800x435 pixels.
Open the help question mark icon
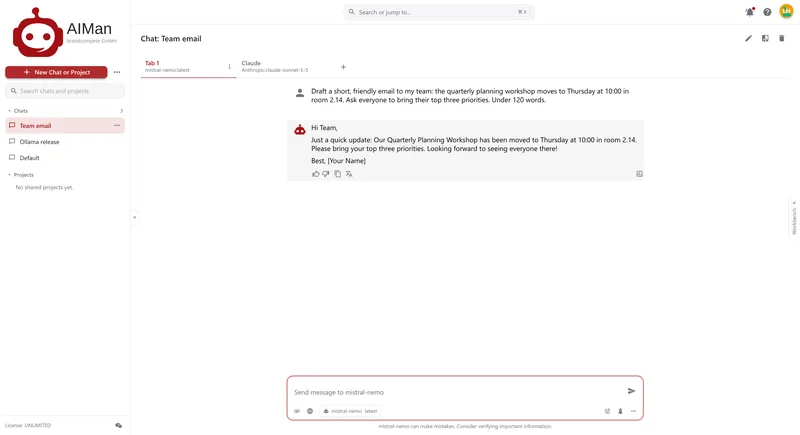click(767, 12)
